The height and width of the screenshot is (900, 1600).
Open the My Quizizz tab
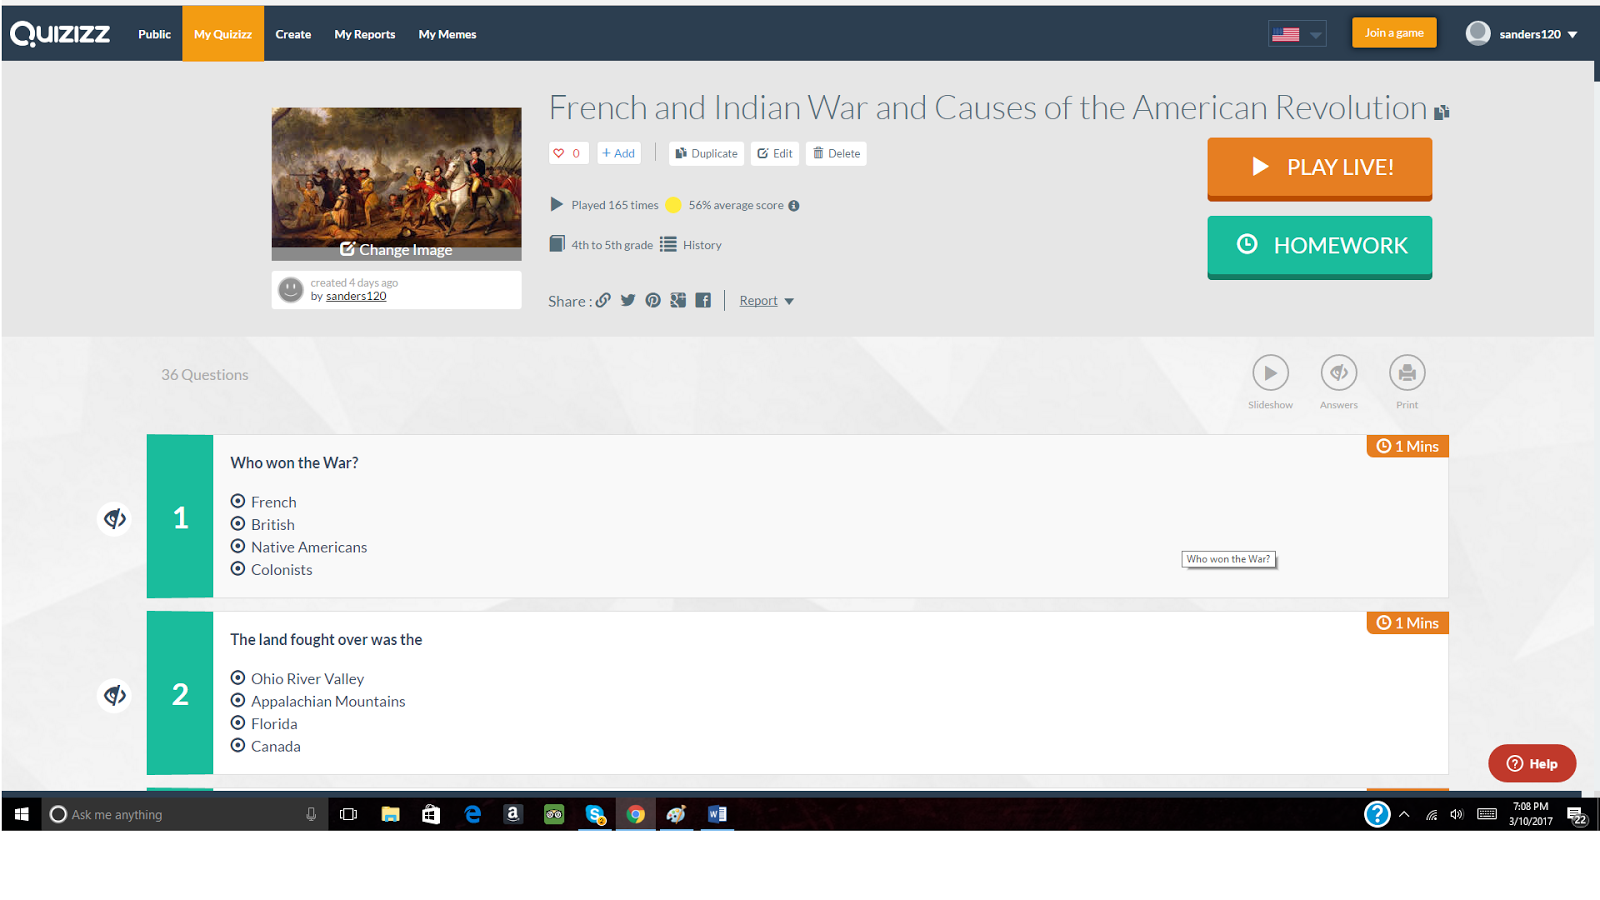223,34
